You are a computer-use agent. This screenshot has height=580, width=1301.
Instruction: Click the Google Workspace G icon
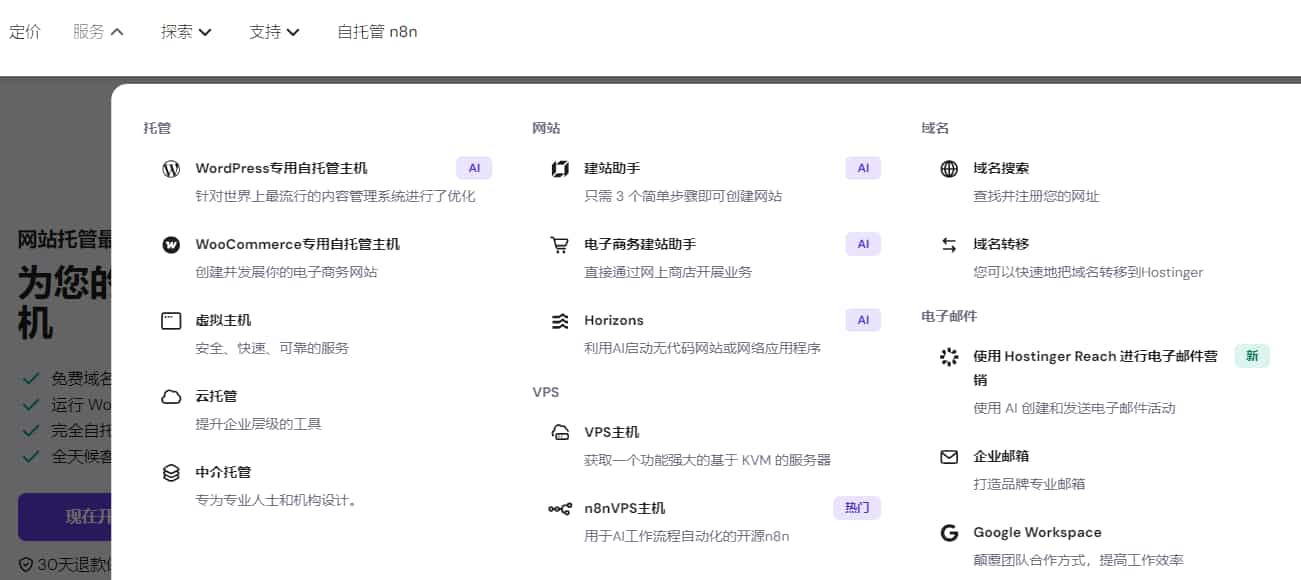tap(948, 533)
